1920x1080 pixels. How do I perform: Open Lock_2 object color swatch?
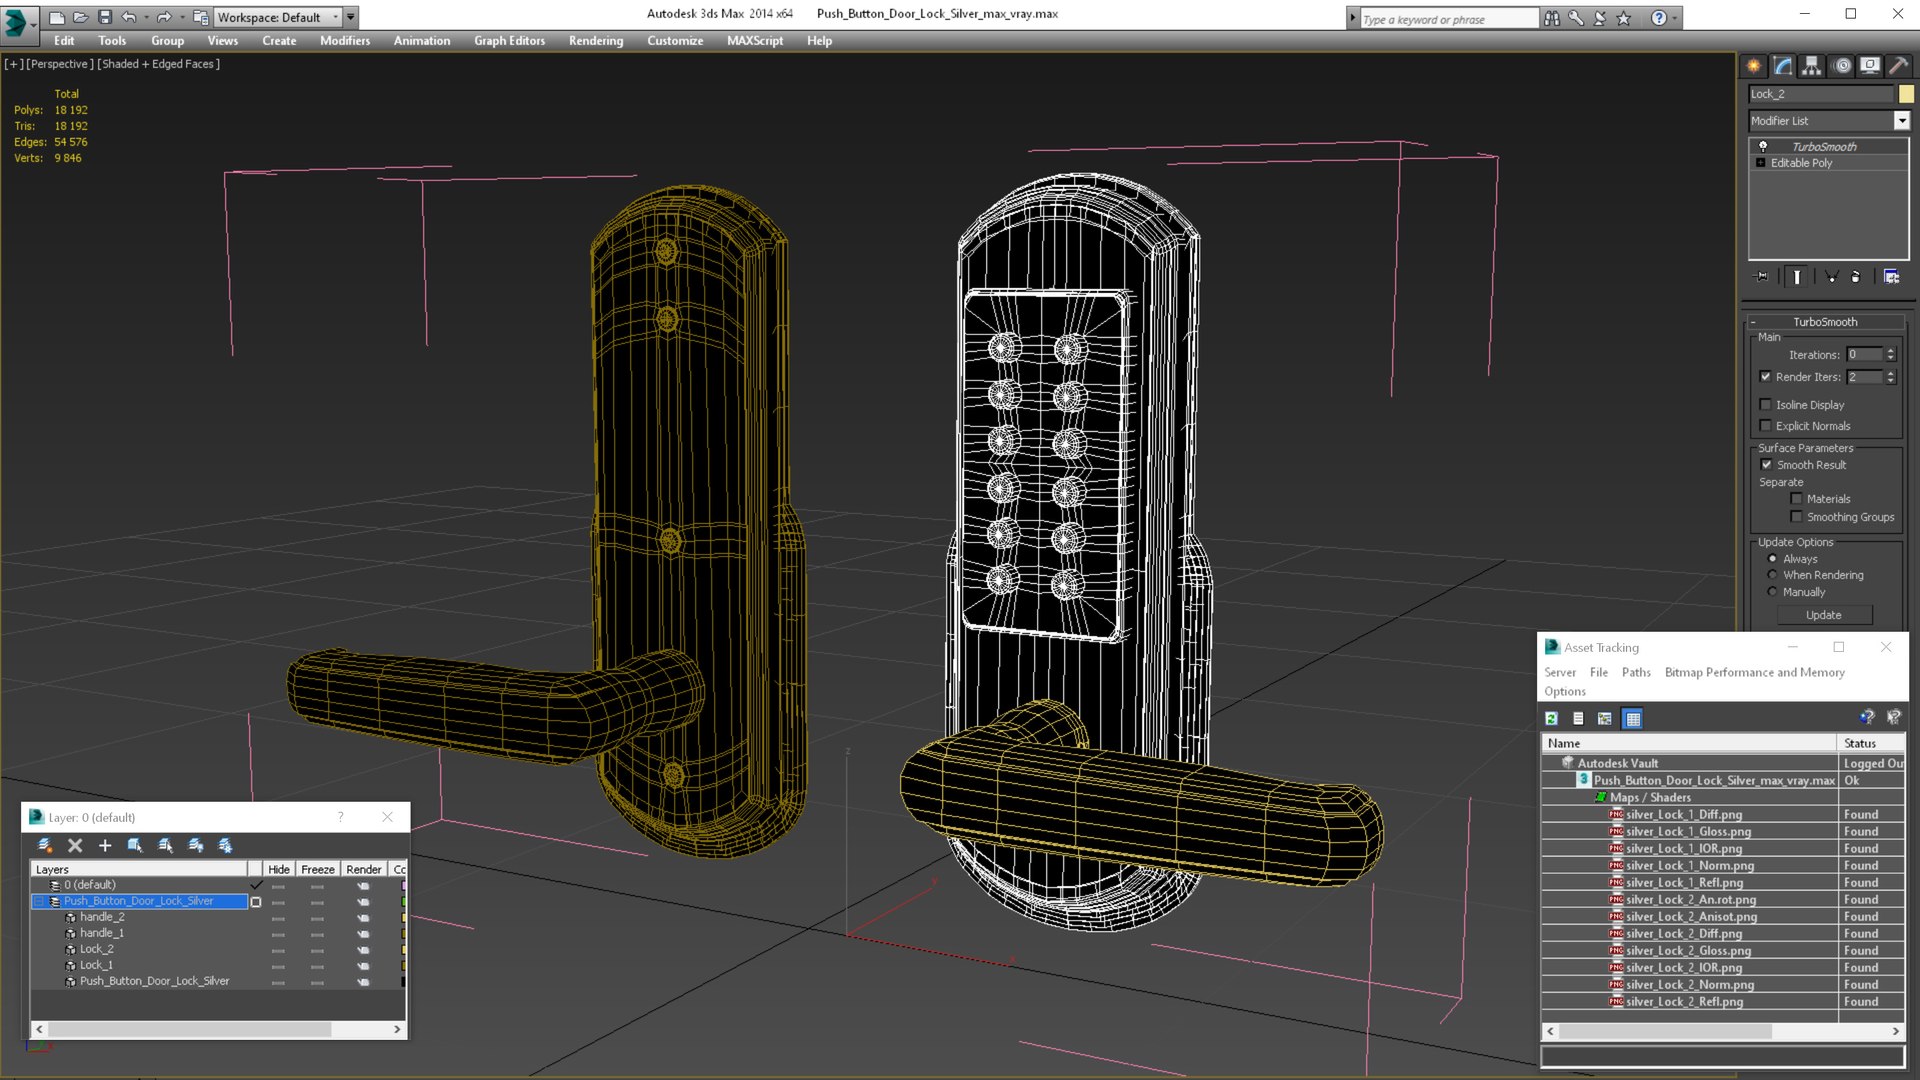[1906, 94]
